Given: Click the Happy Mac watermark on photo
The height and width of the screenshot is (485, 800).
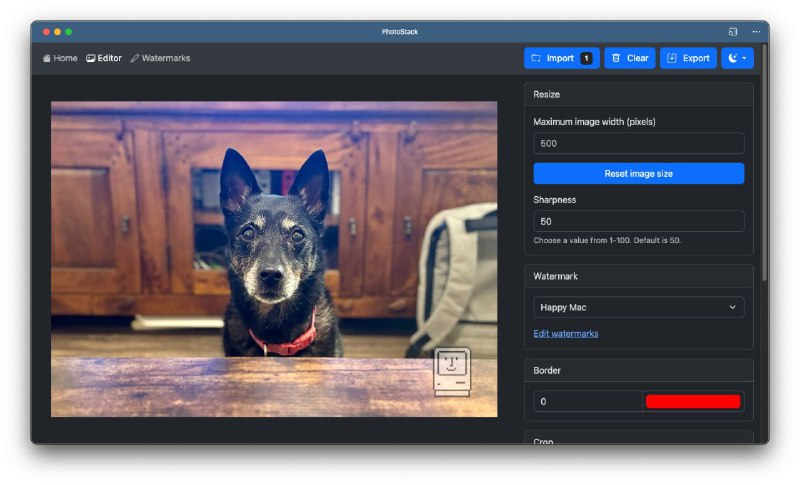Looking at the screenshot, I should coord(452,371).
